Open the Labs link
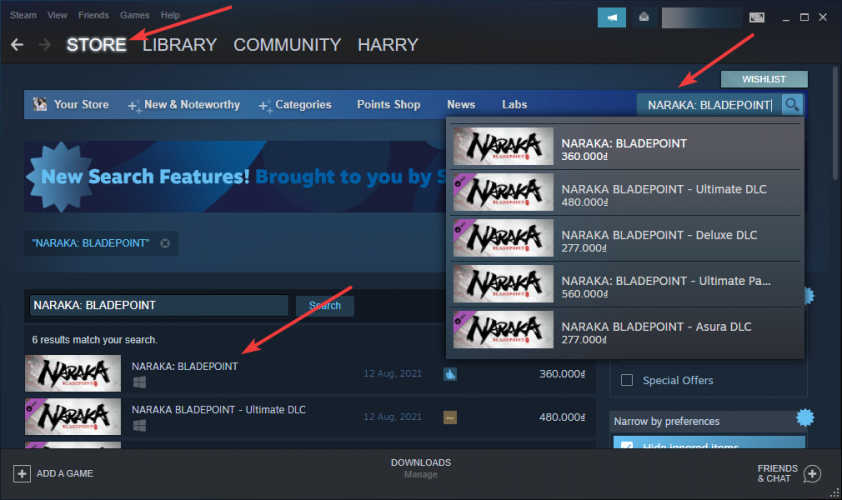 click(x=514, y=105)
